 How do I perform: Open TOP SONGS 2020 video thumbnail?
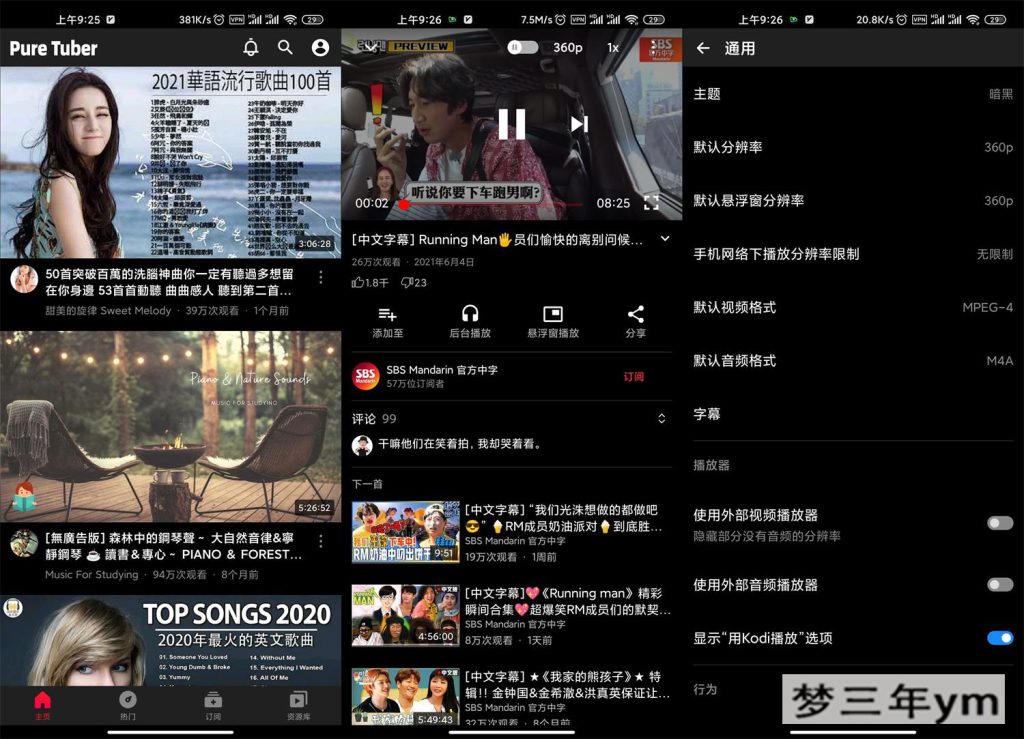(170, 640)
